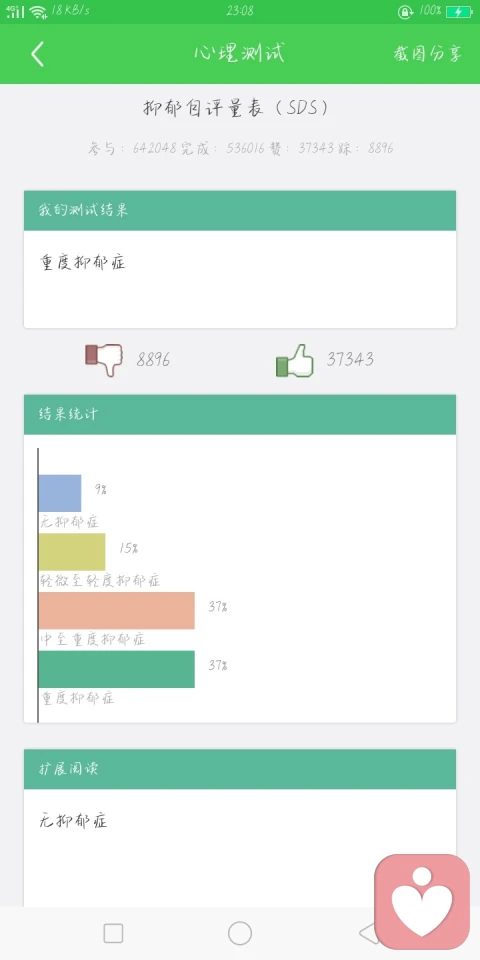Screen dimensions: 480x960
Task: Tap the thumbs-up like icon
Action: point(294,360)
